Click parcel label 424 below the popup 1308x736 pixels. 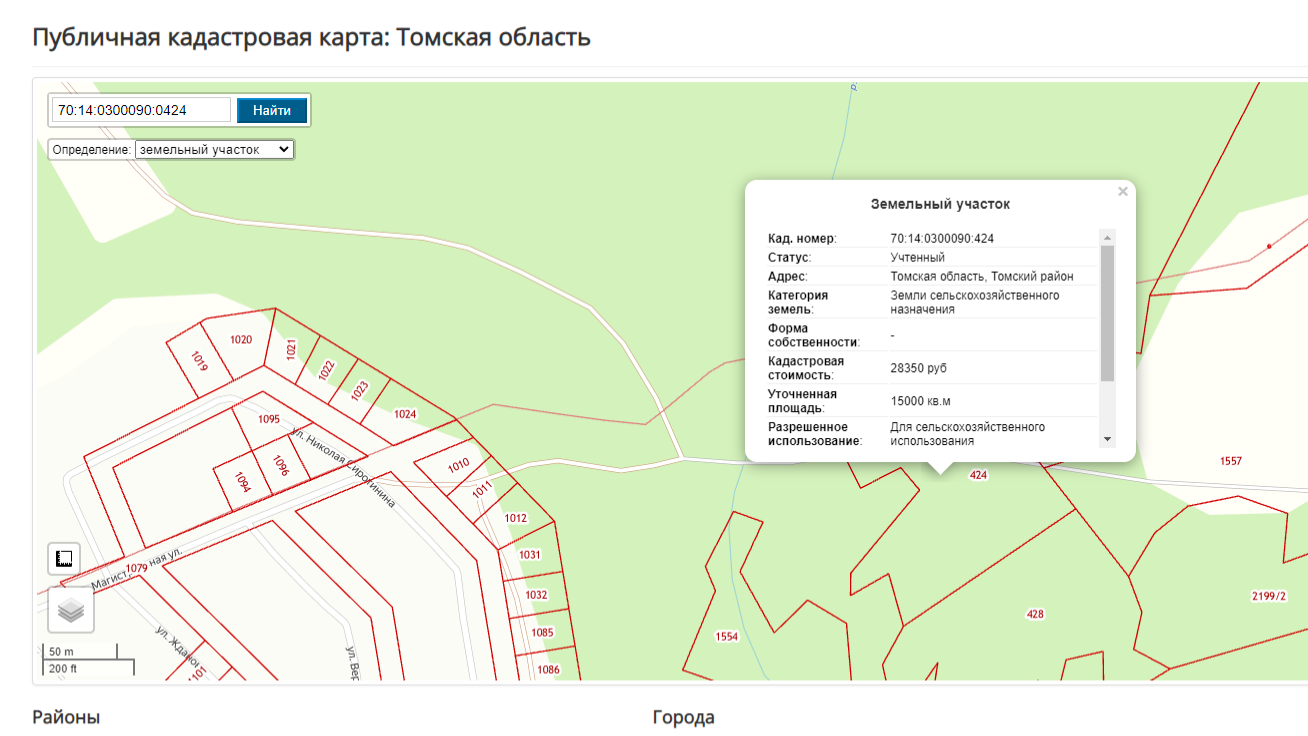[978, 476]
